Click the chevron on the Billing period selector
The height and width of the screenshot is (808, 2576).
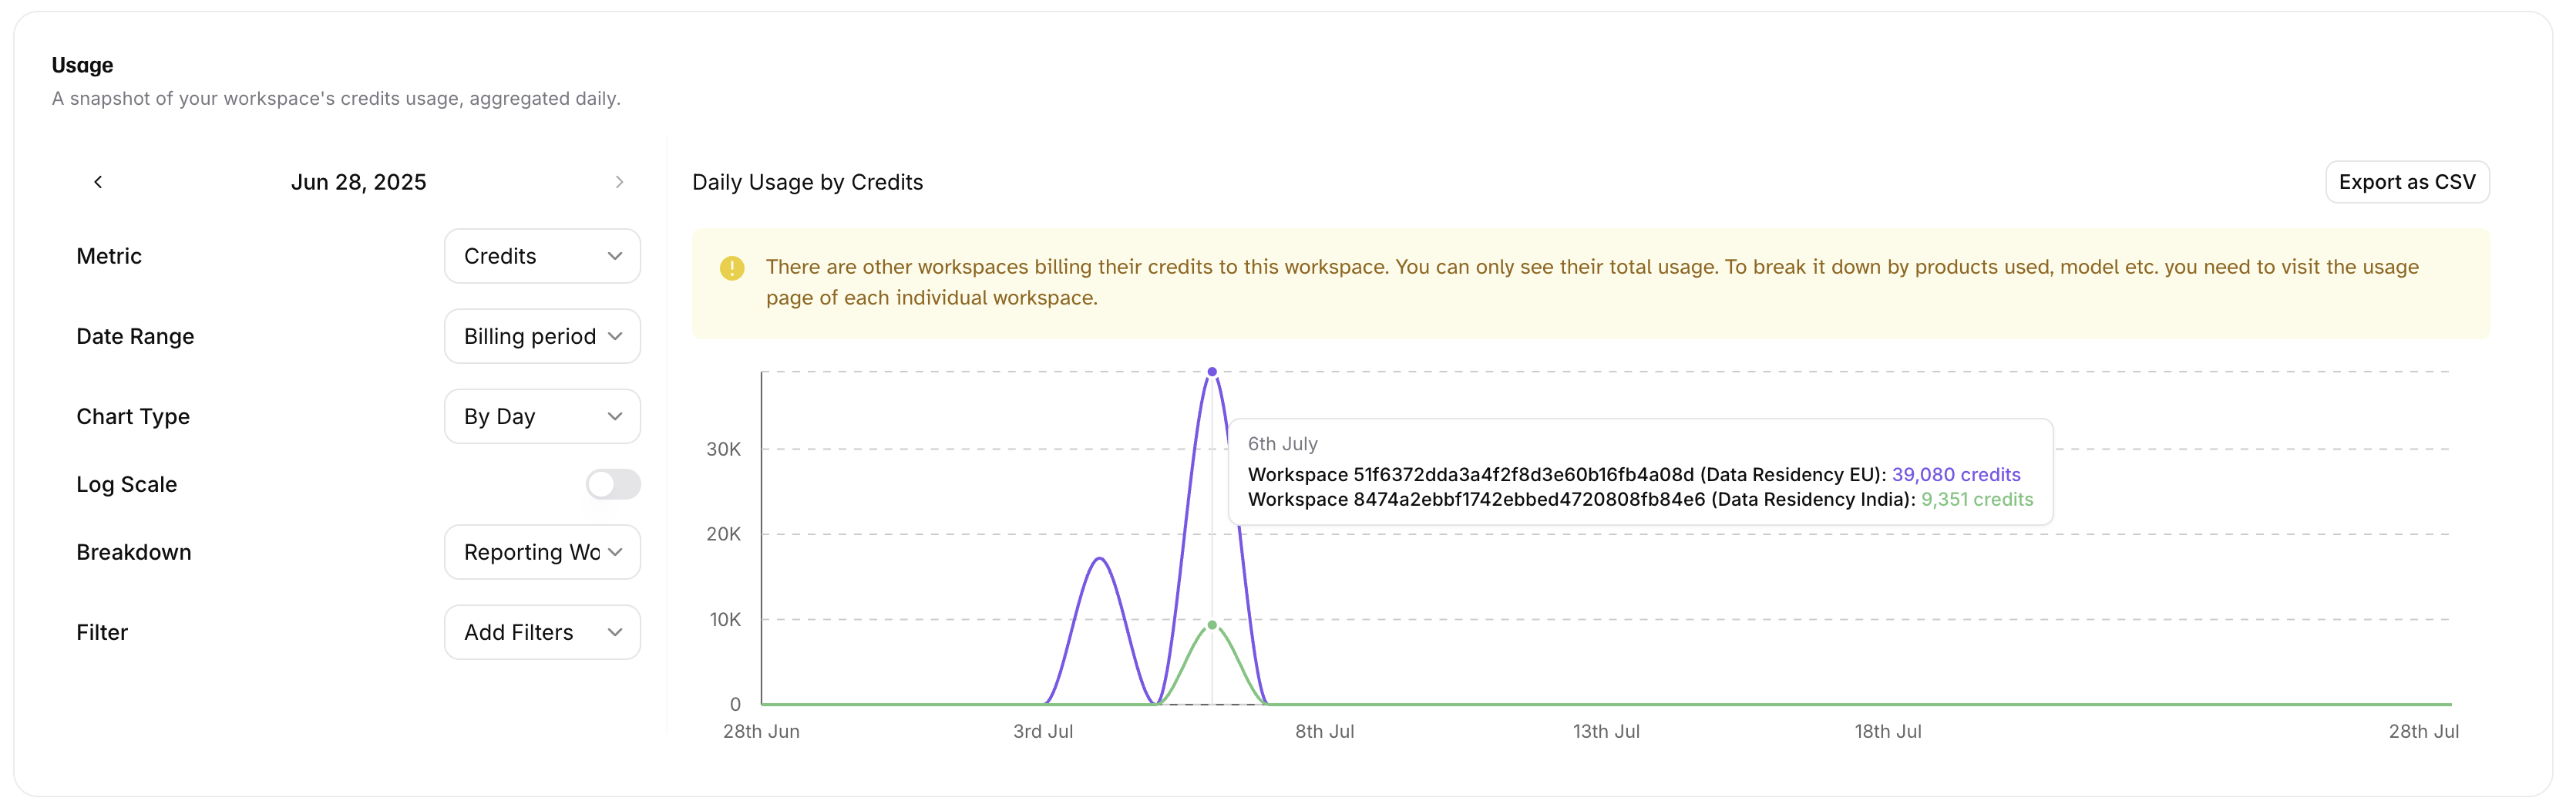click(x=615, y=336)
